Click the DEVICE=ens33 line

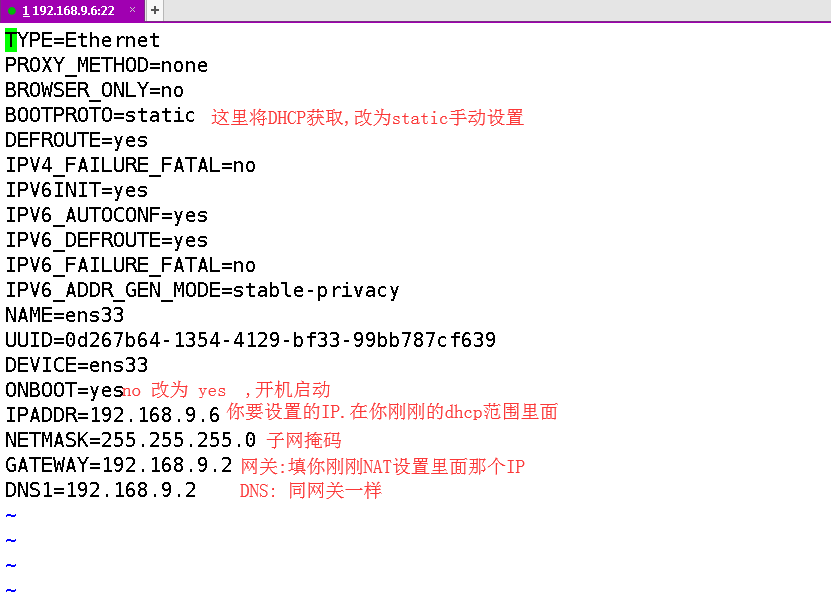click(76, 366)
